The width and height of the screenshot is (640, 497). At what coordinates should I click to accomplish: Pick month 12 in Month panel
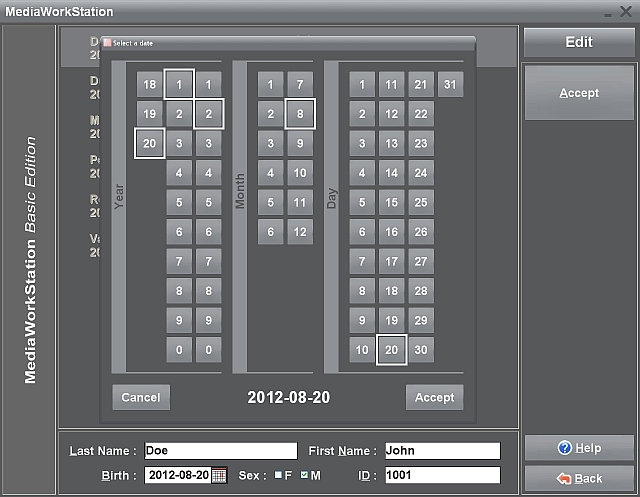300,232
